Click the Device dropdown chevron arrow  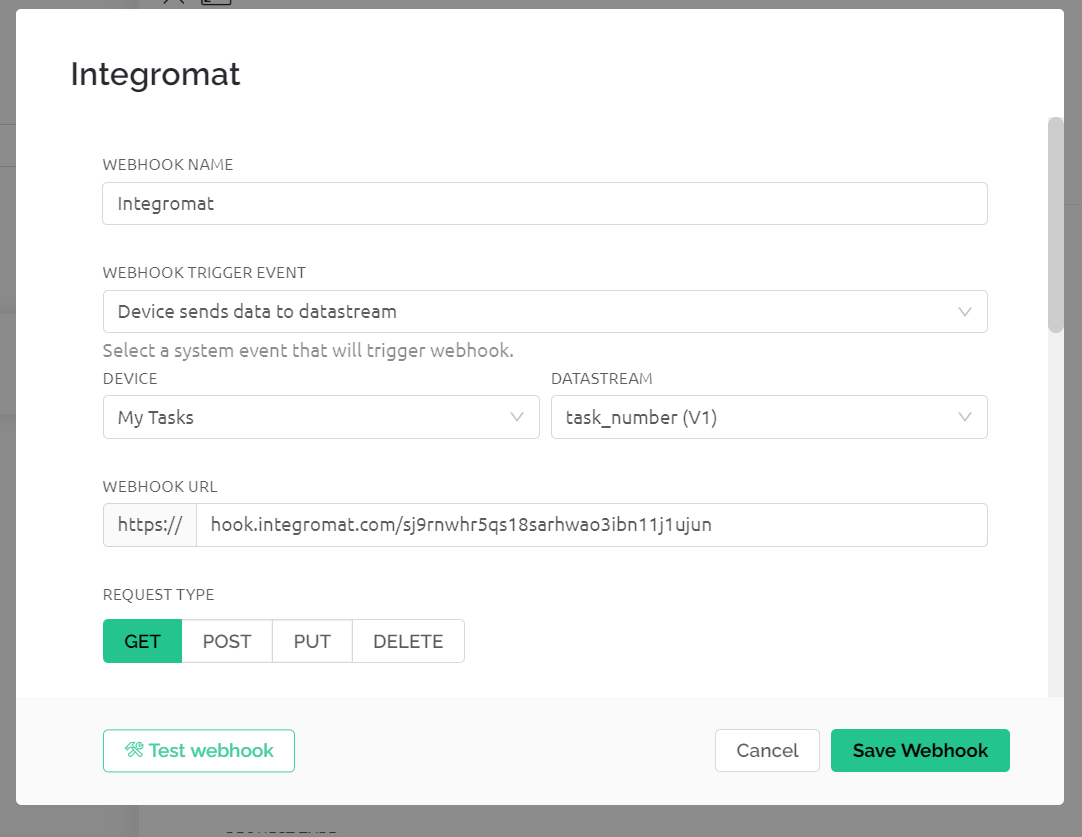coord(517,417)
